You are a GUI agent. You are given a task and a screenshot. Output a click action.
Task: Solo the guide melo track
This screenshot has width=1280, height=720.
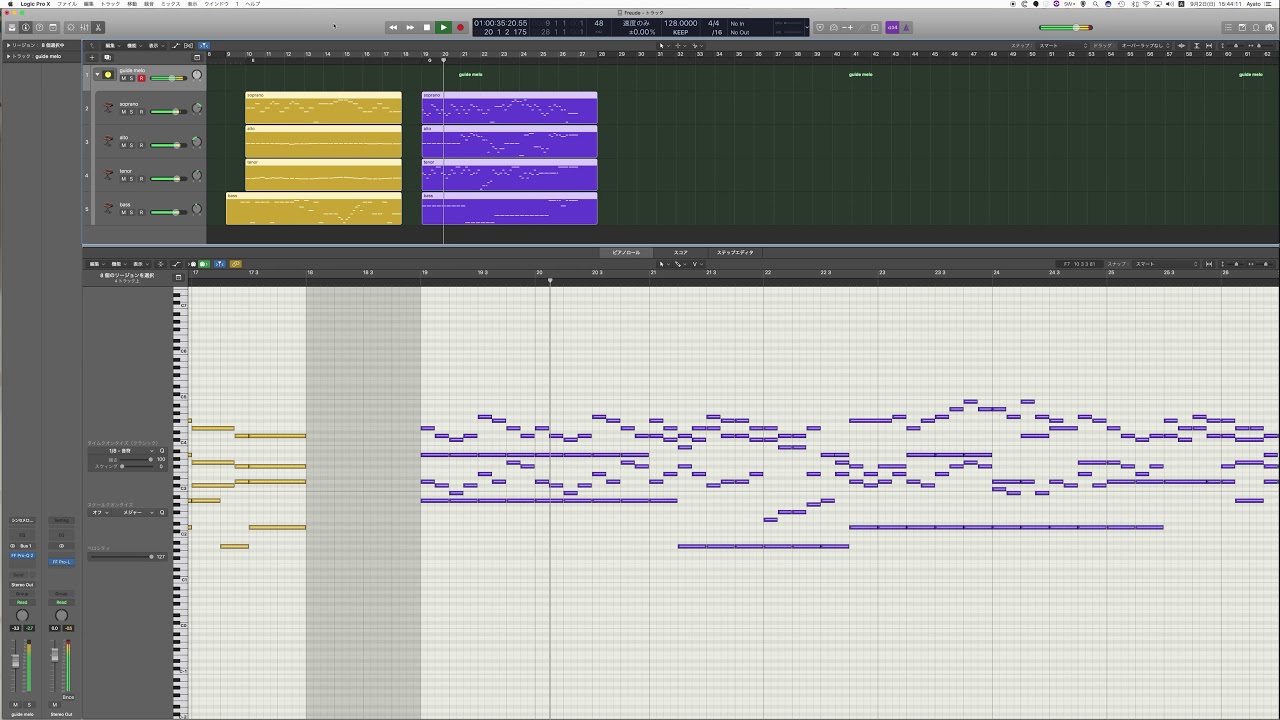pyautogui.click(x=131, y=78)
